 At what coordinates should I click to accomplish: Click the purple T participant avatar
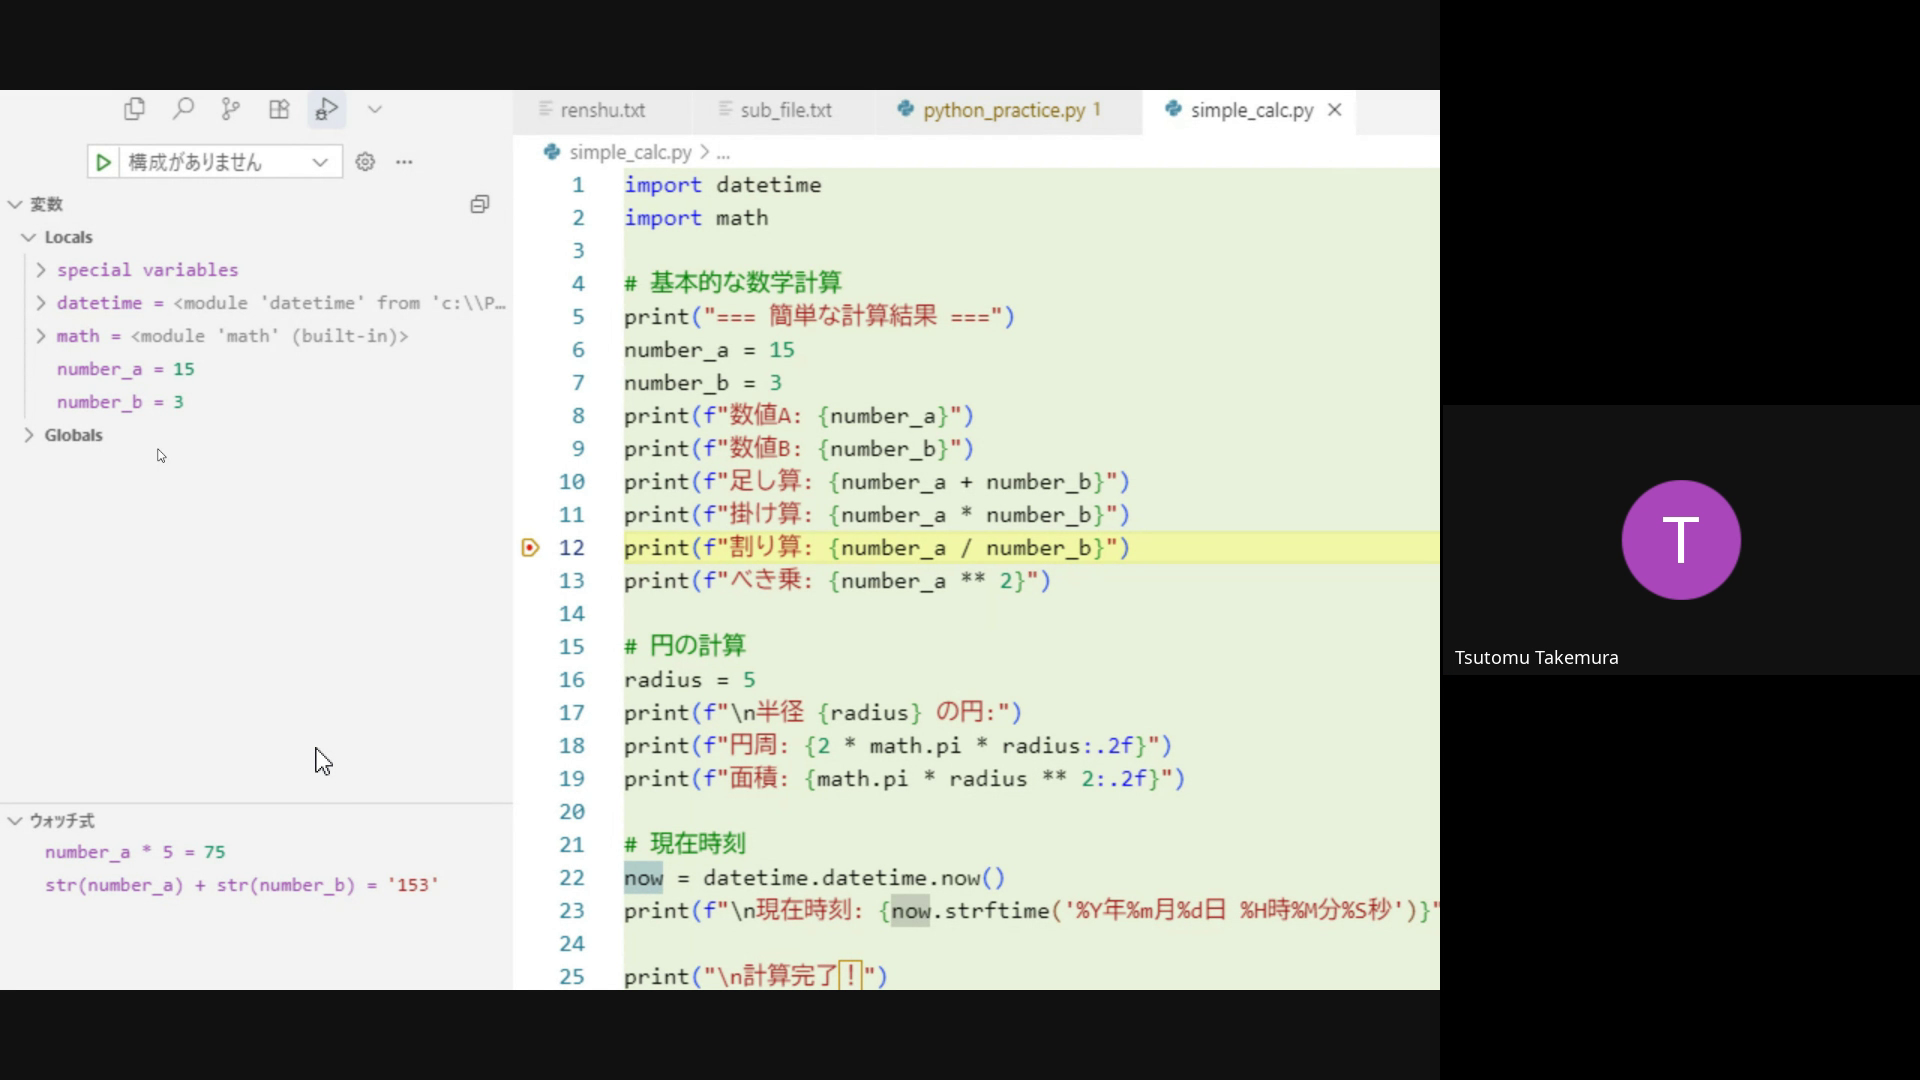click(x=1680, y=540)
